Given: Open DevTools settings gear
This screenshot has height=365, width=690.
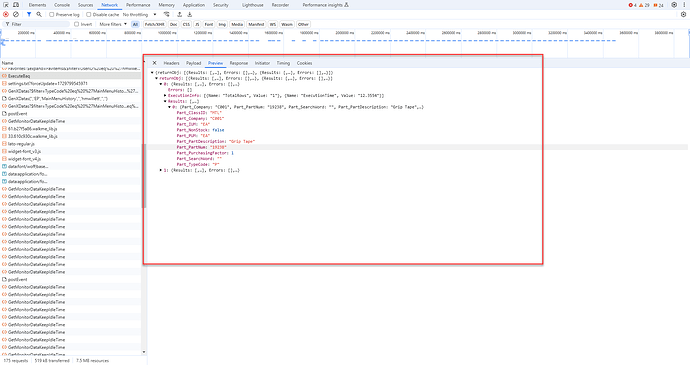Looking at the screenshot, I should 674,5.
